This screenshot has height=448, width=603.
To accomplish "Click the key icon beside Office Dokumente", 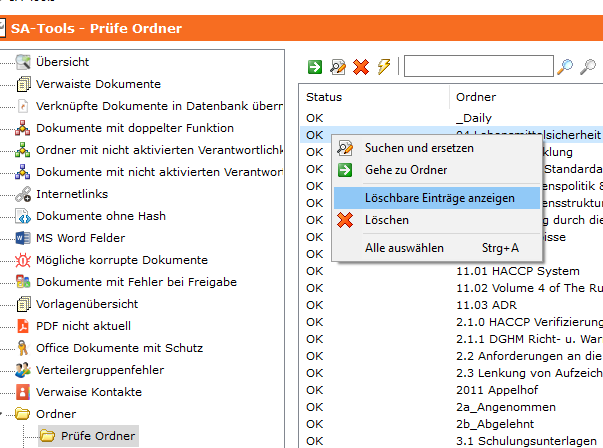I will click(23, 348).
